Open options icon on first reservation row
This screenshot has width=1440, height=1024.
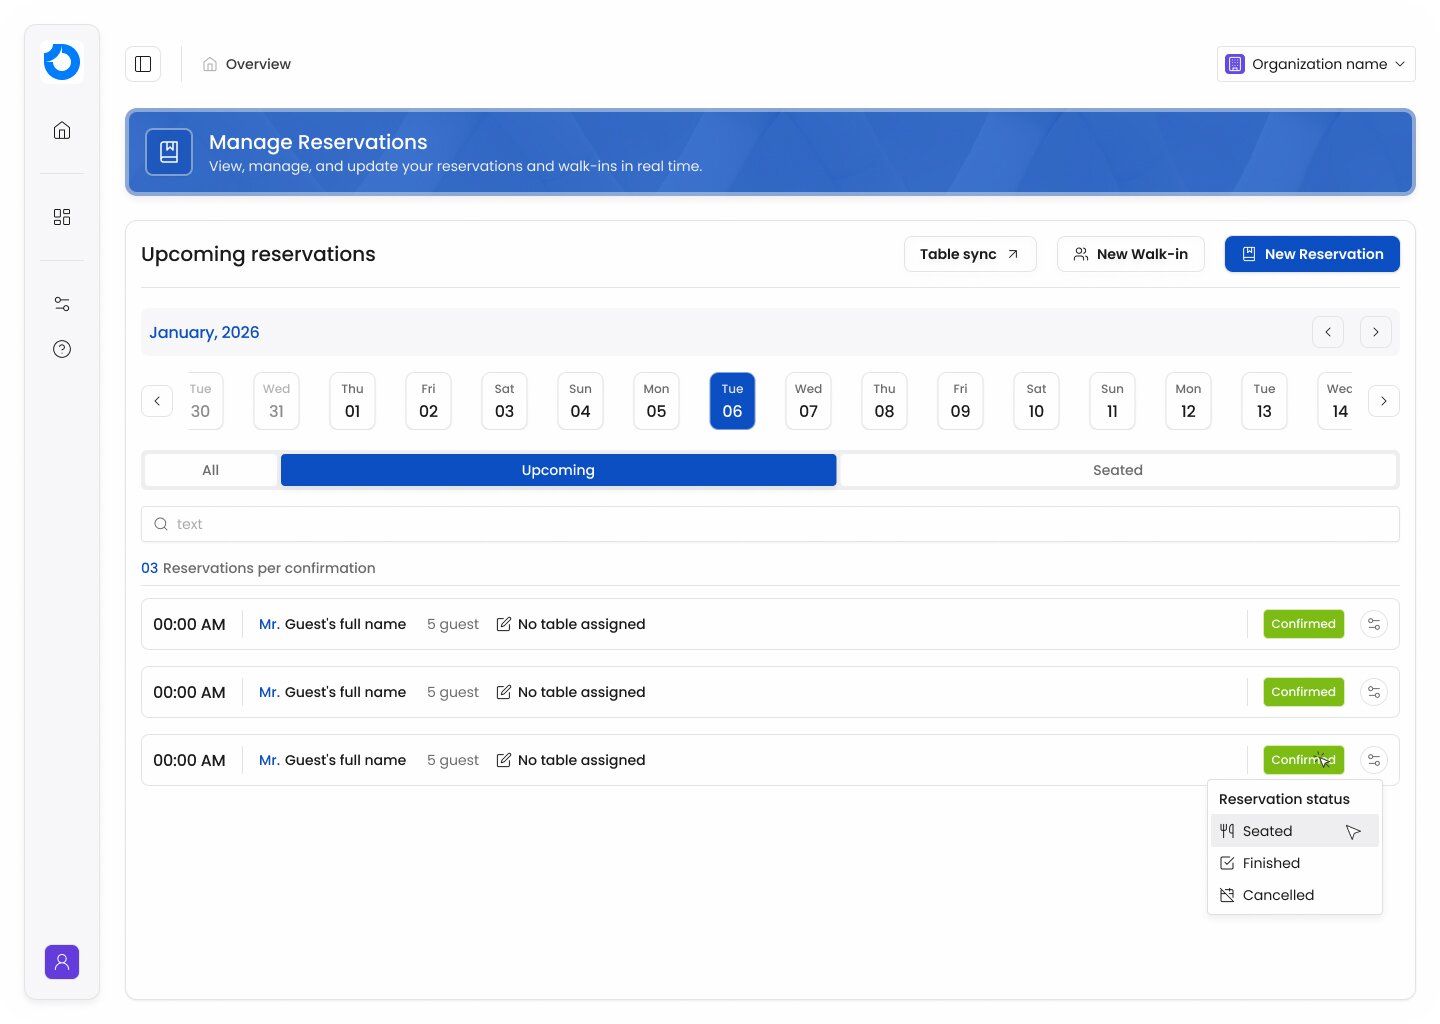point(1374,624)
